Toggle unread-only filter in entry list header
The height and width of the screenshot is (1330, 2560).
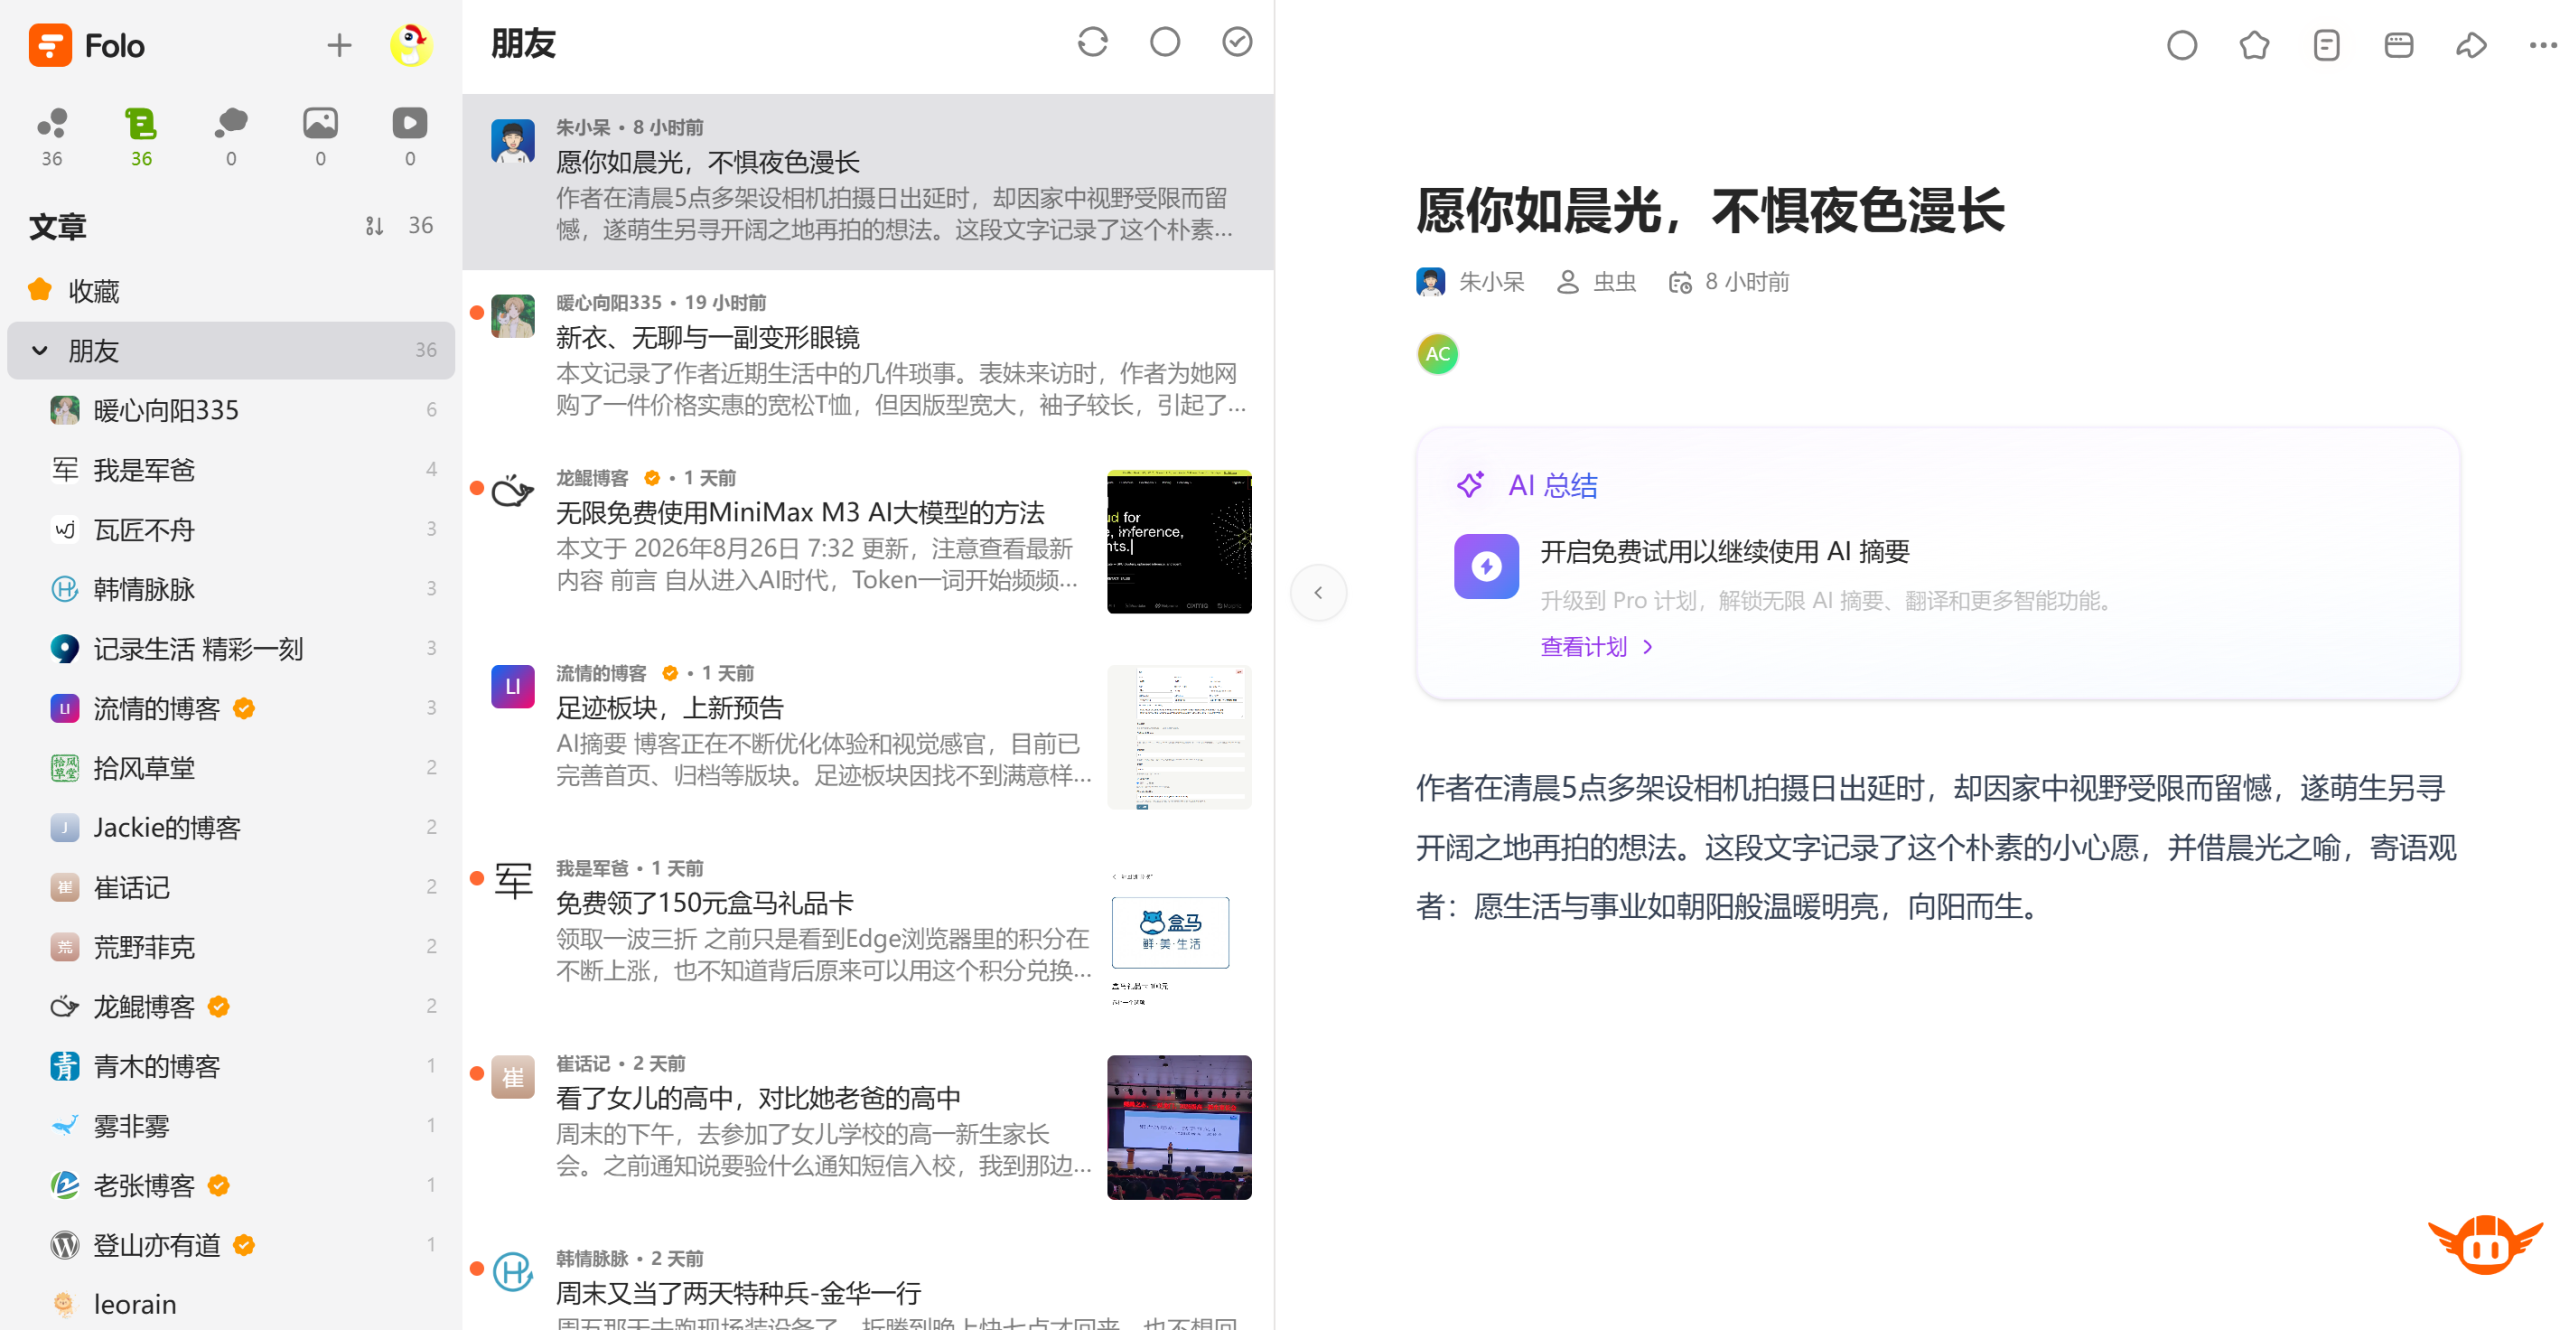(1164, 42)
